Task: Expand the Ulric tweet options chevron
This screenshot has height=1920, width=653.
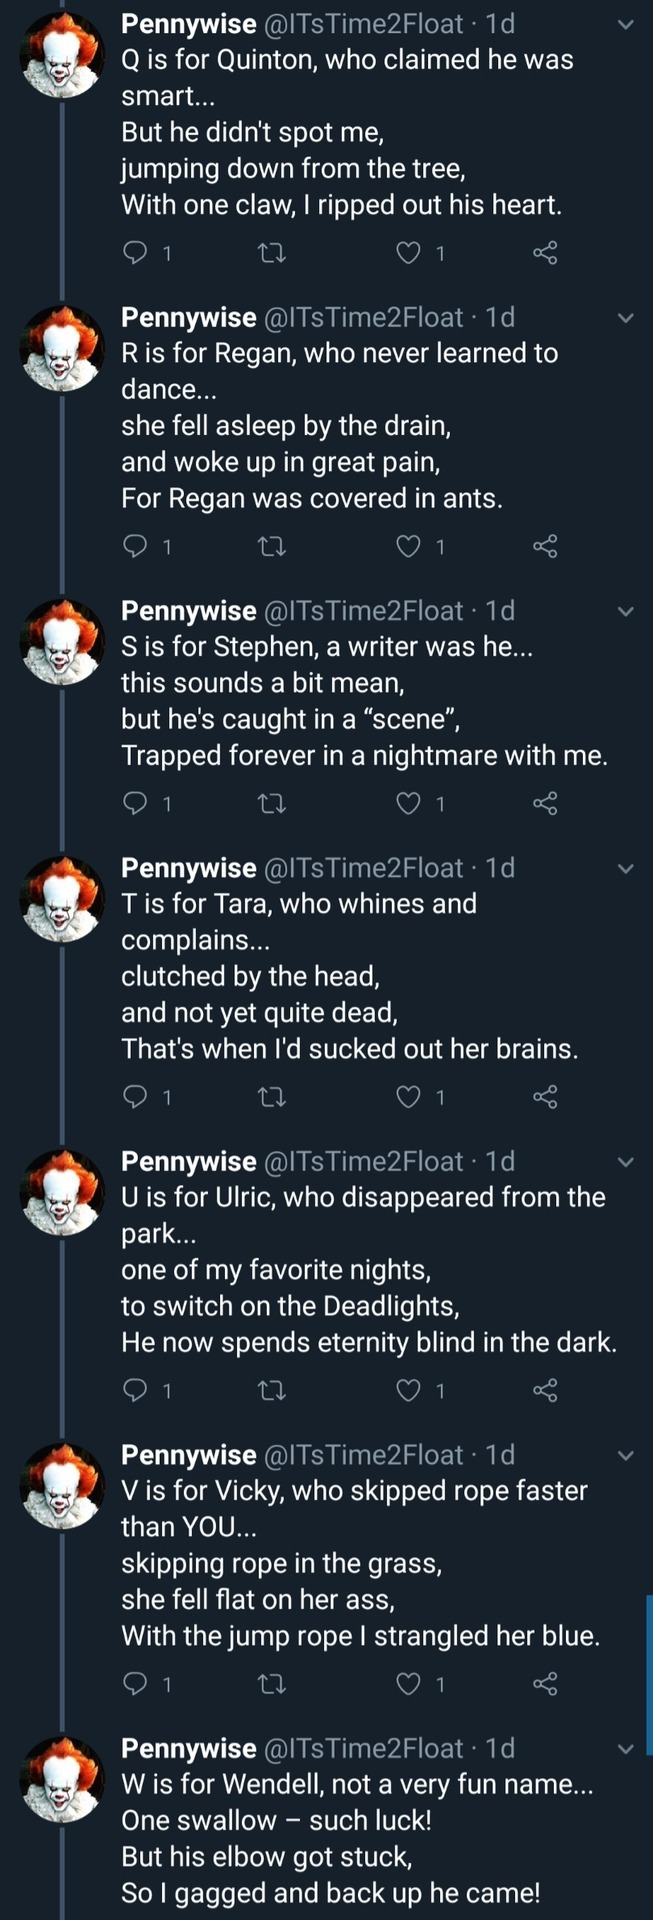Action: 626,1162
